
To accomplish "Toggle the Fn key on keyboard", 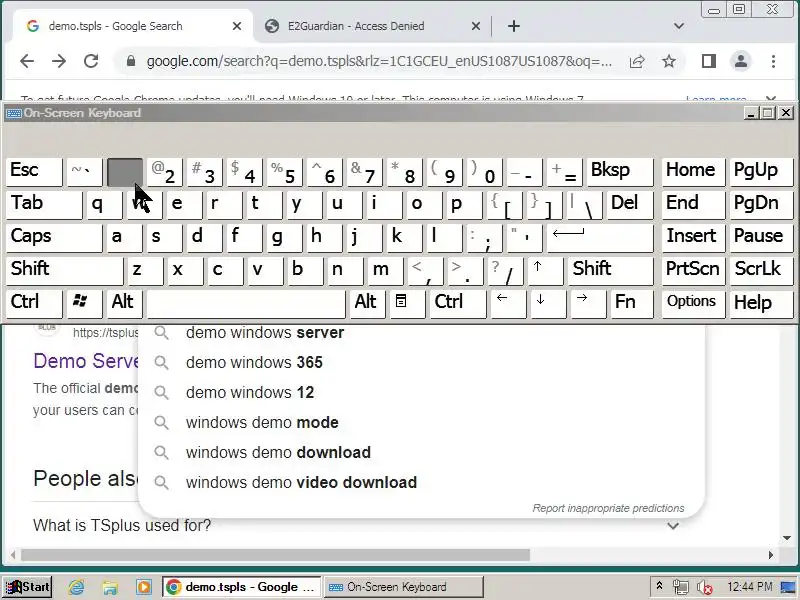I will pos(632,303).
